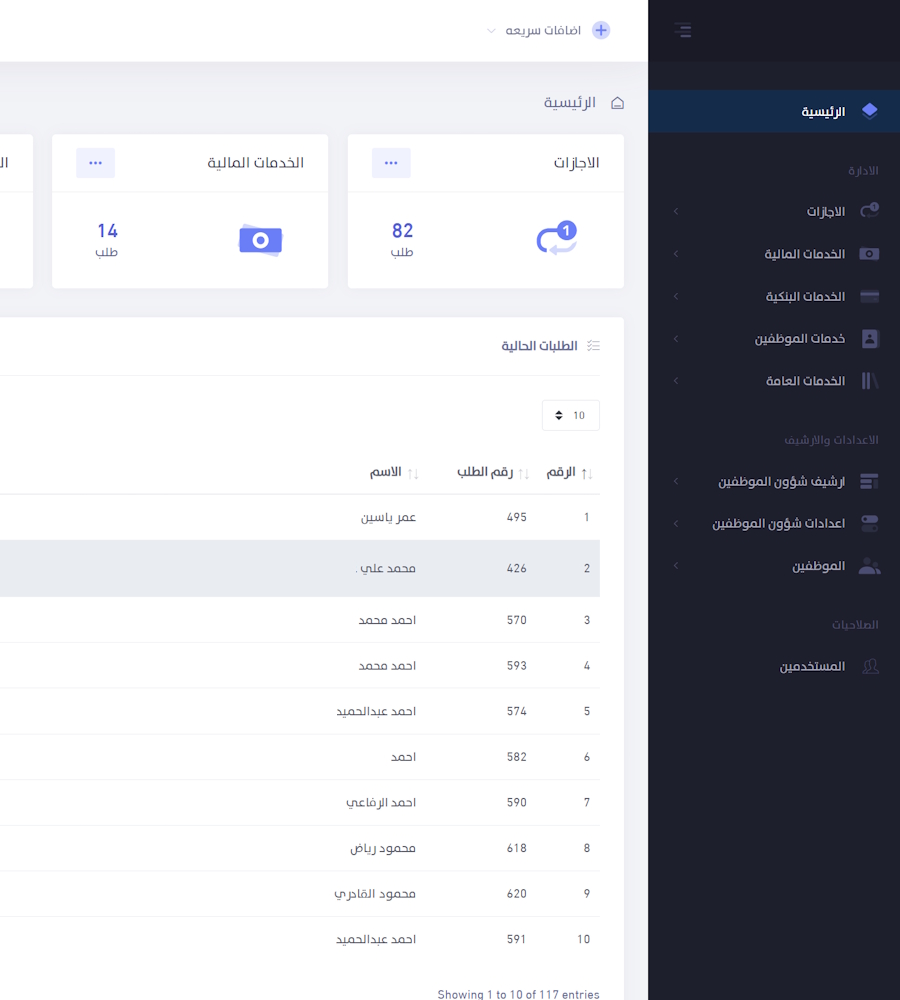The image size is (900, 1000).
Task: Click the رقم الطلب column header text
Action: (485, 472)
